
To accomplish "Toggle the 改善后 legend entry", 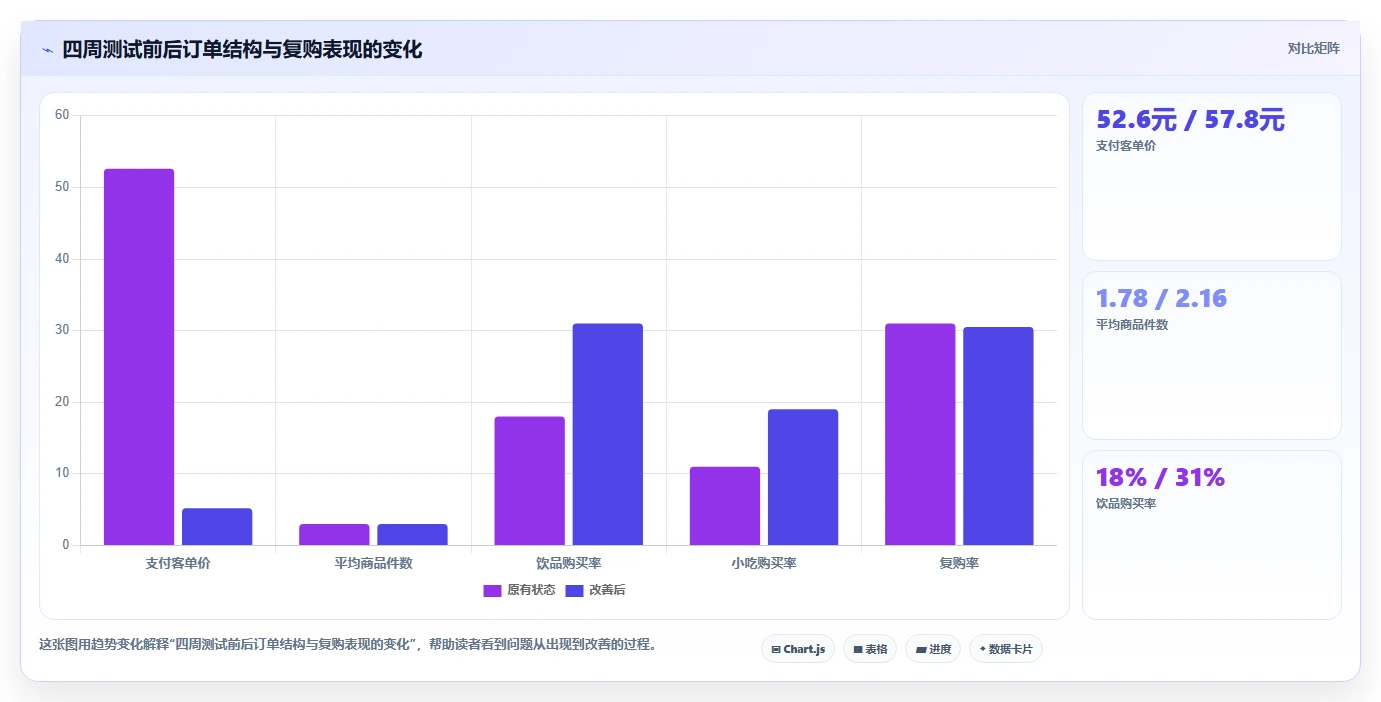I will (595, 590).
